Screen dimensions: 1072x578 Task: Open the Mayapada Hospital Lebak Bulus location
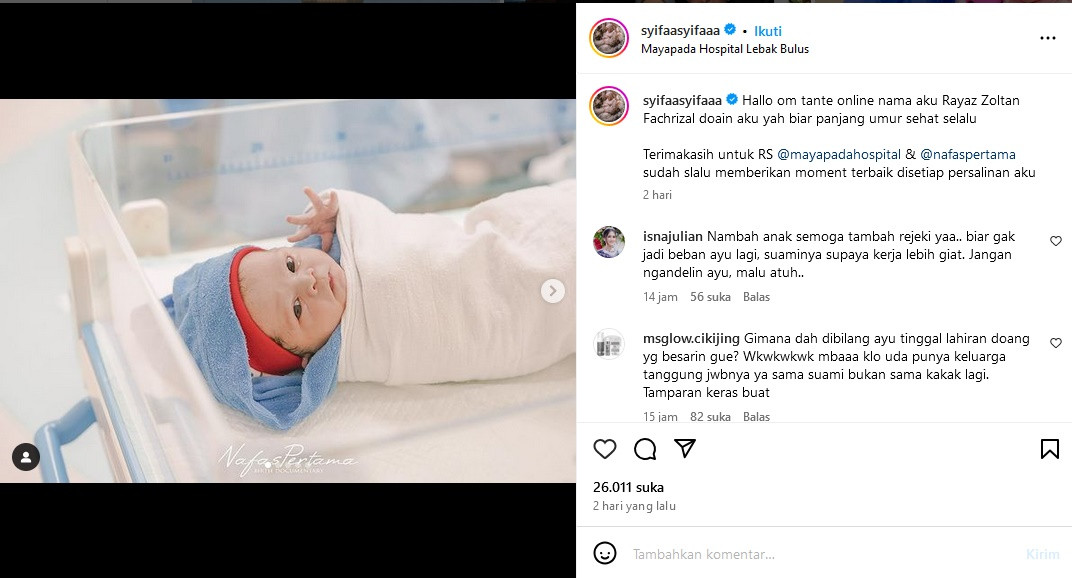pyautogui.click(x=725, y=49)
